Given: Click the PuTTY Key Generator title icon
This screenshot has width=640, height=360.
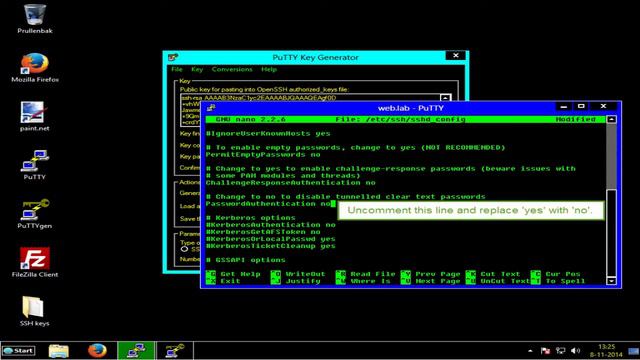Looking at the screenshot, I should click(173, 57).
